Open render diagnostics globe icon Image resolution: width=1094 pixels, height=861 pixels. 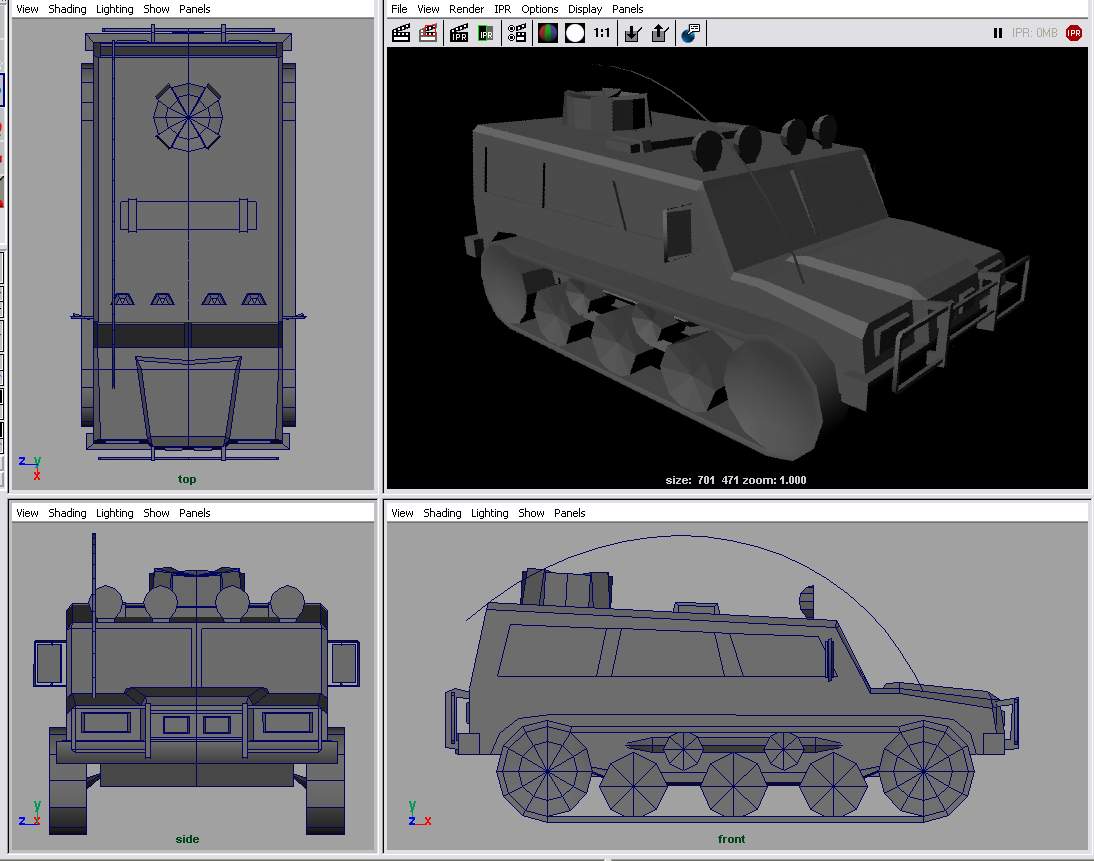pos(690,33)
